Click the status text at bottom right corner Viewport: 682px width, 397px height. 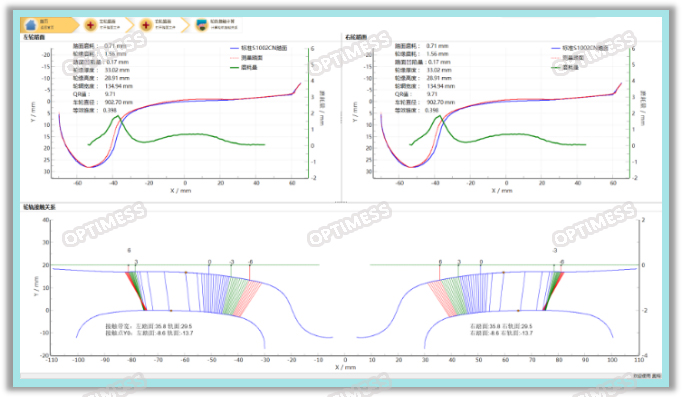[647, 376]
